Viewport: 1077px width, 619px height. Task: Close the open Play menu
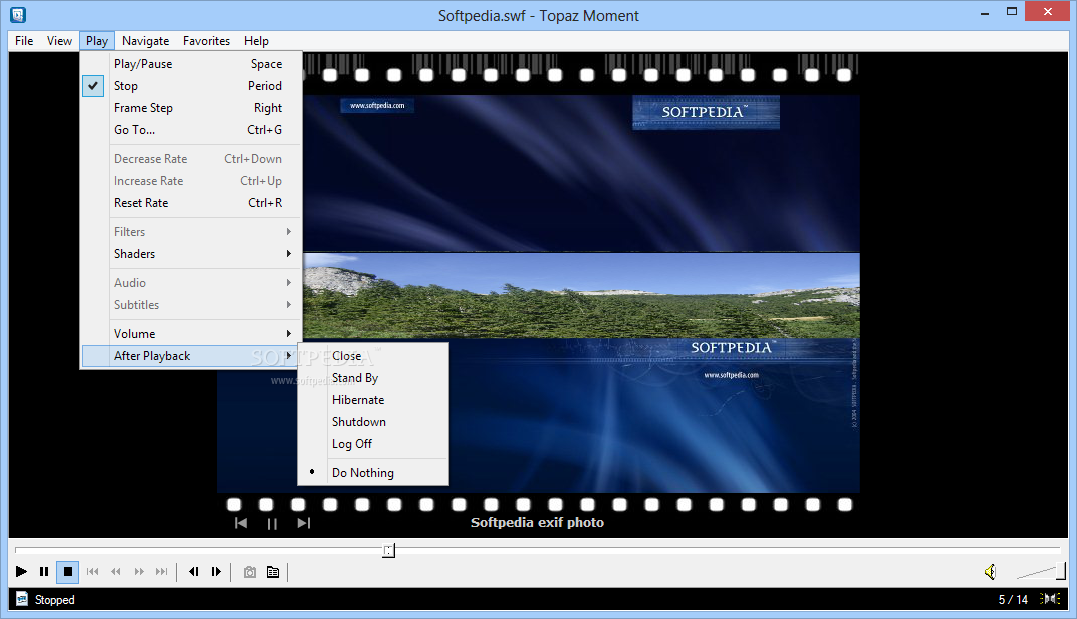(x=97, y=41)
